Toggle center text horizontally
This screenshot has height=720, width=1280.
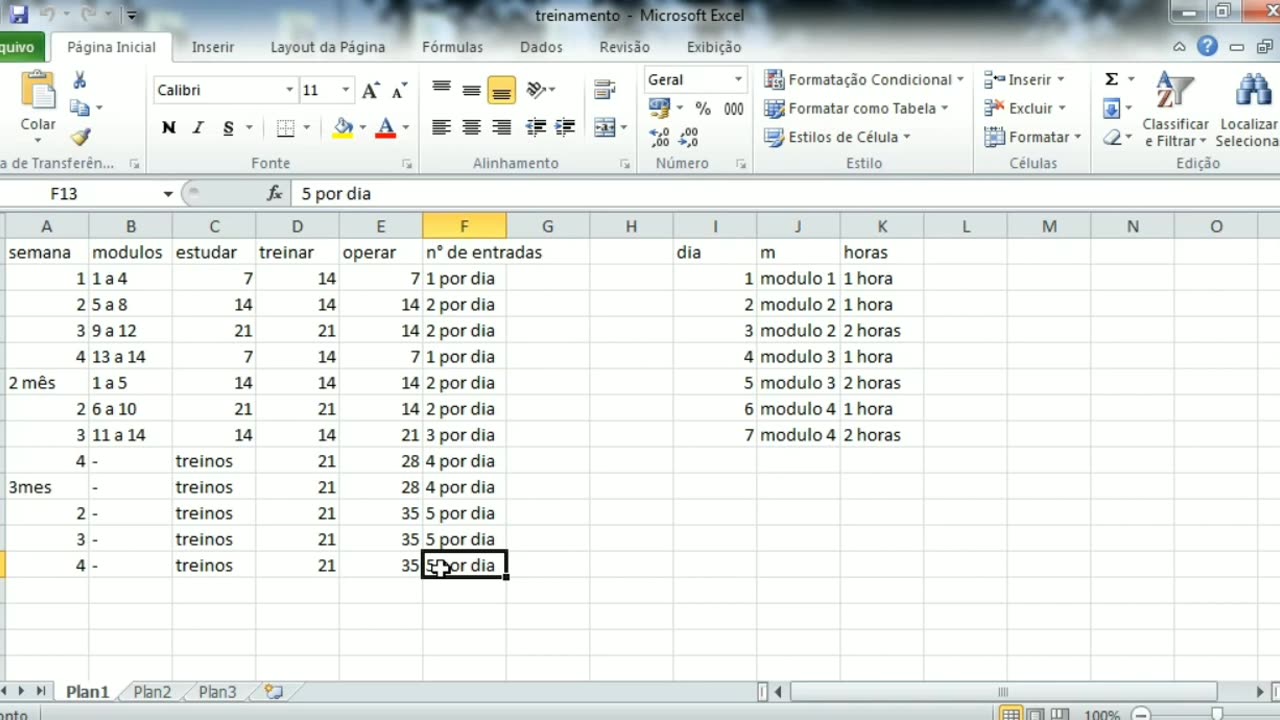[x=471, y=128]
